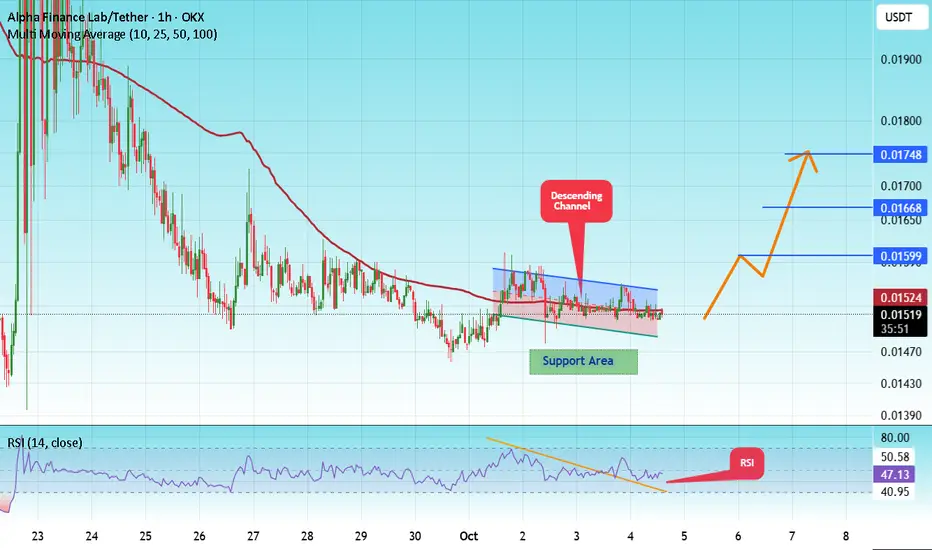Open the Multi Moving Average indicator label
Image resolution: width=932 pixels, height=550 pixels.
point(112,34)
